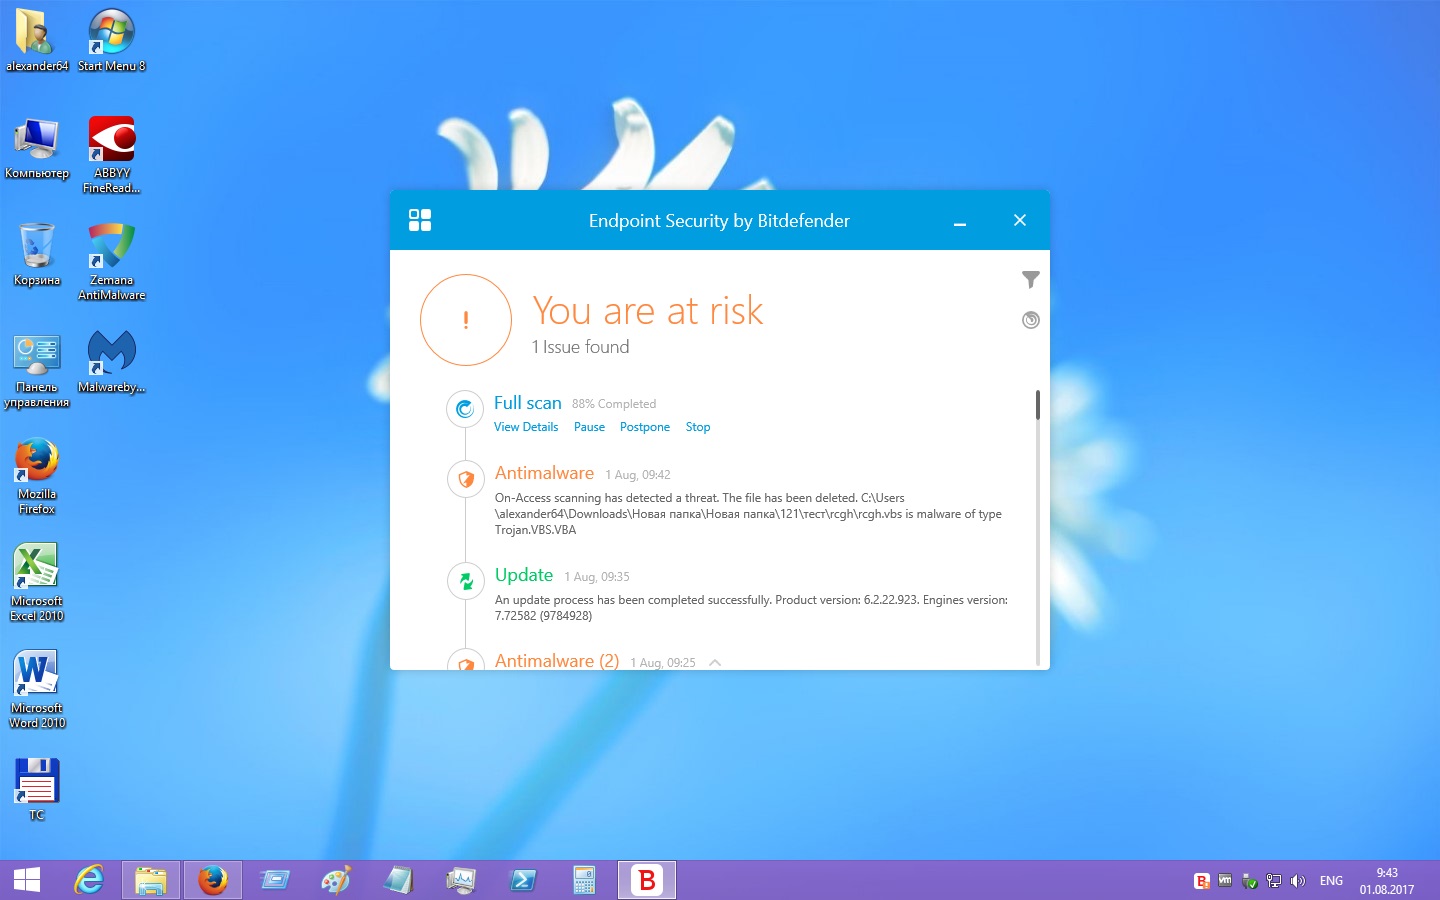The width and height of the screenshot is (1440, 900).
Task: Launch Internet Explorer from the taskbar
Action: [x=89, y=880]
